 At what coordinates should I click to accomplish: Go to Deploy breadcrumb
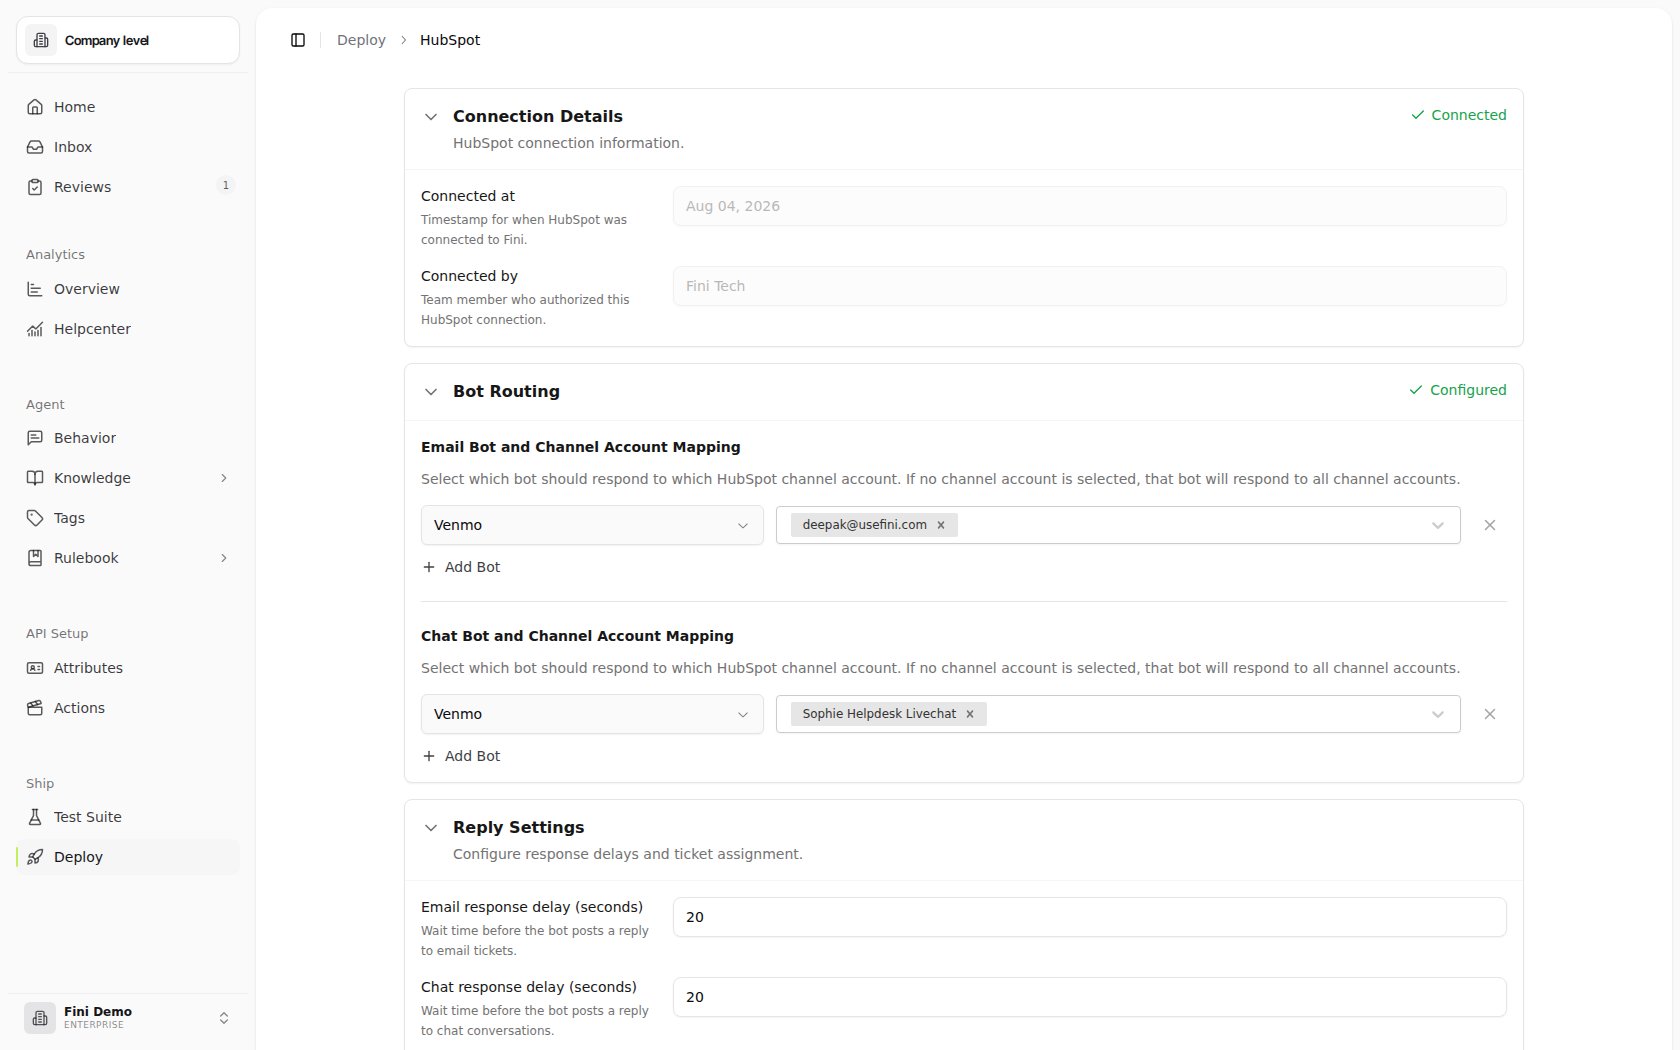point(361,40)
